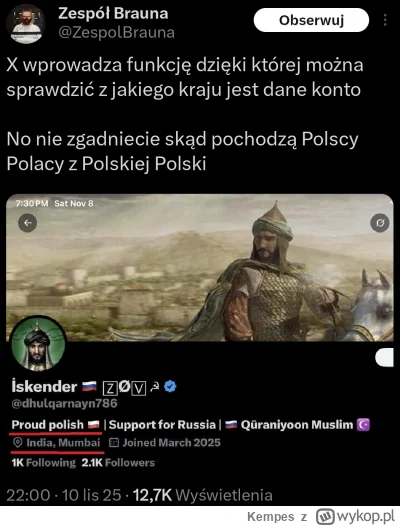Click the blue verified badge next to İskender

click(170, 386)
